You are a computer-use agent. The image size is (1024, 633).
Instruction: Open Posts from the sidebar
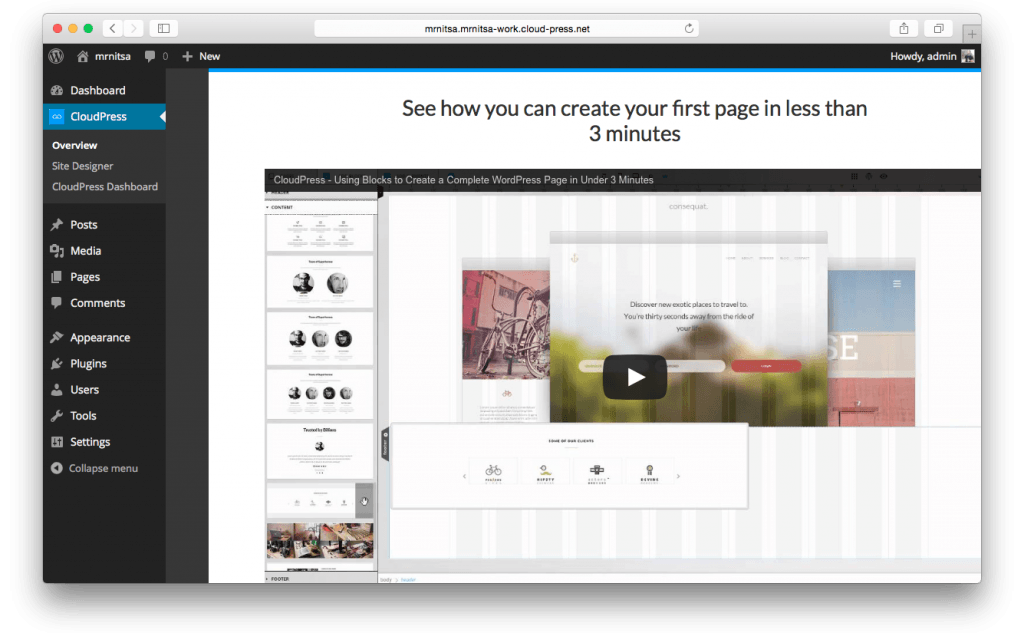click(83, 225)
